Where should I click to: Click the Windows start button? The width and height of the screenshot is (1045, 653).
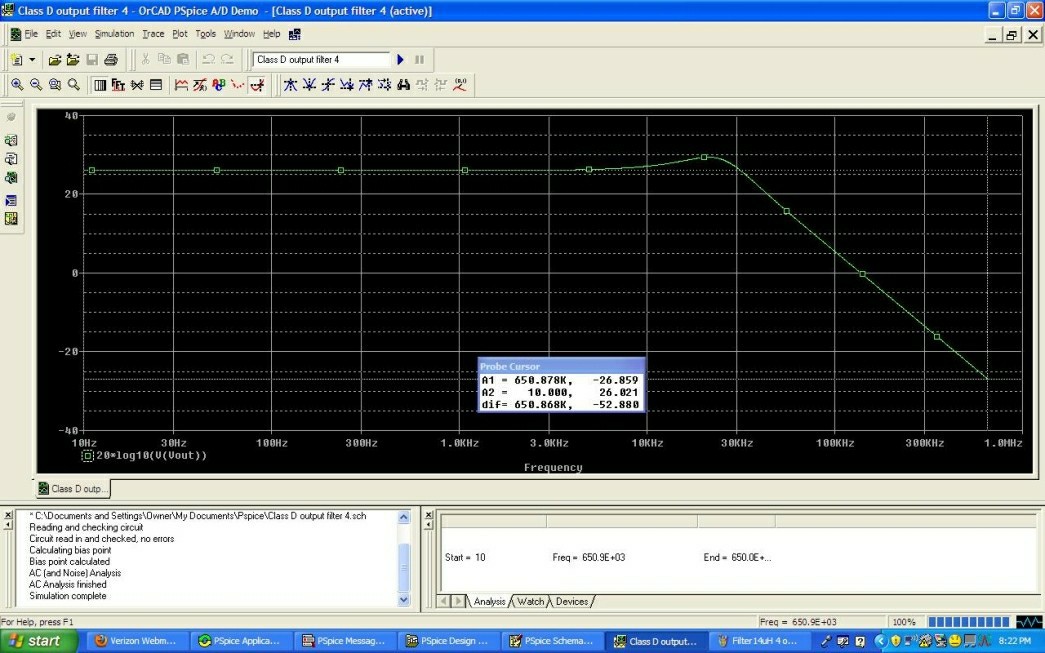[38, 640]
